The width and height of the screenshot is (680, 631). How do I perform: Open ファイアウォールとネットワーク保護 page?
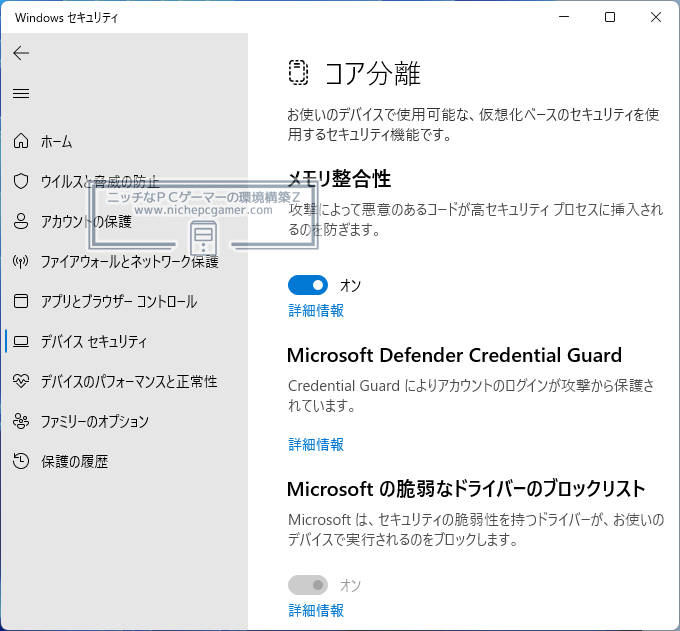(130, 262)
